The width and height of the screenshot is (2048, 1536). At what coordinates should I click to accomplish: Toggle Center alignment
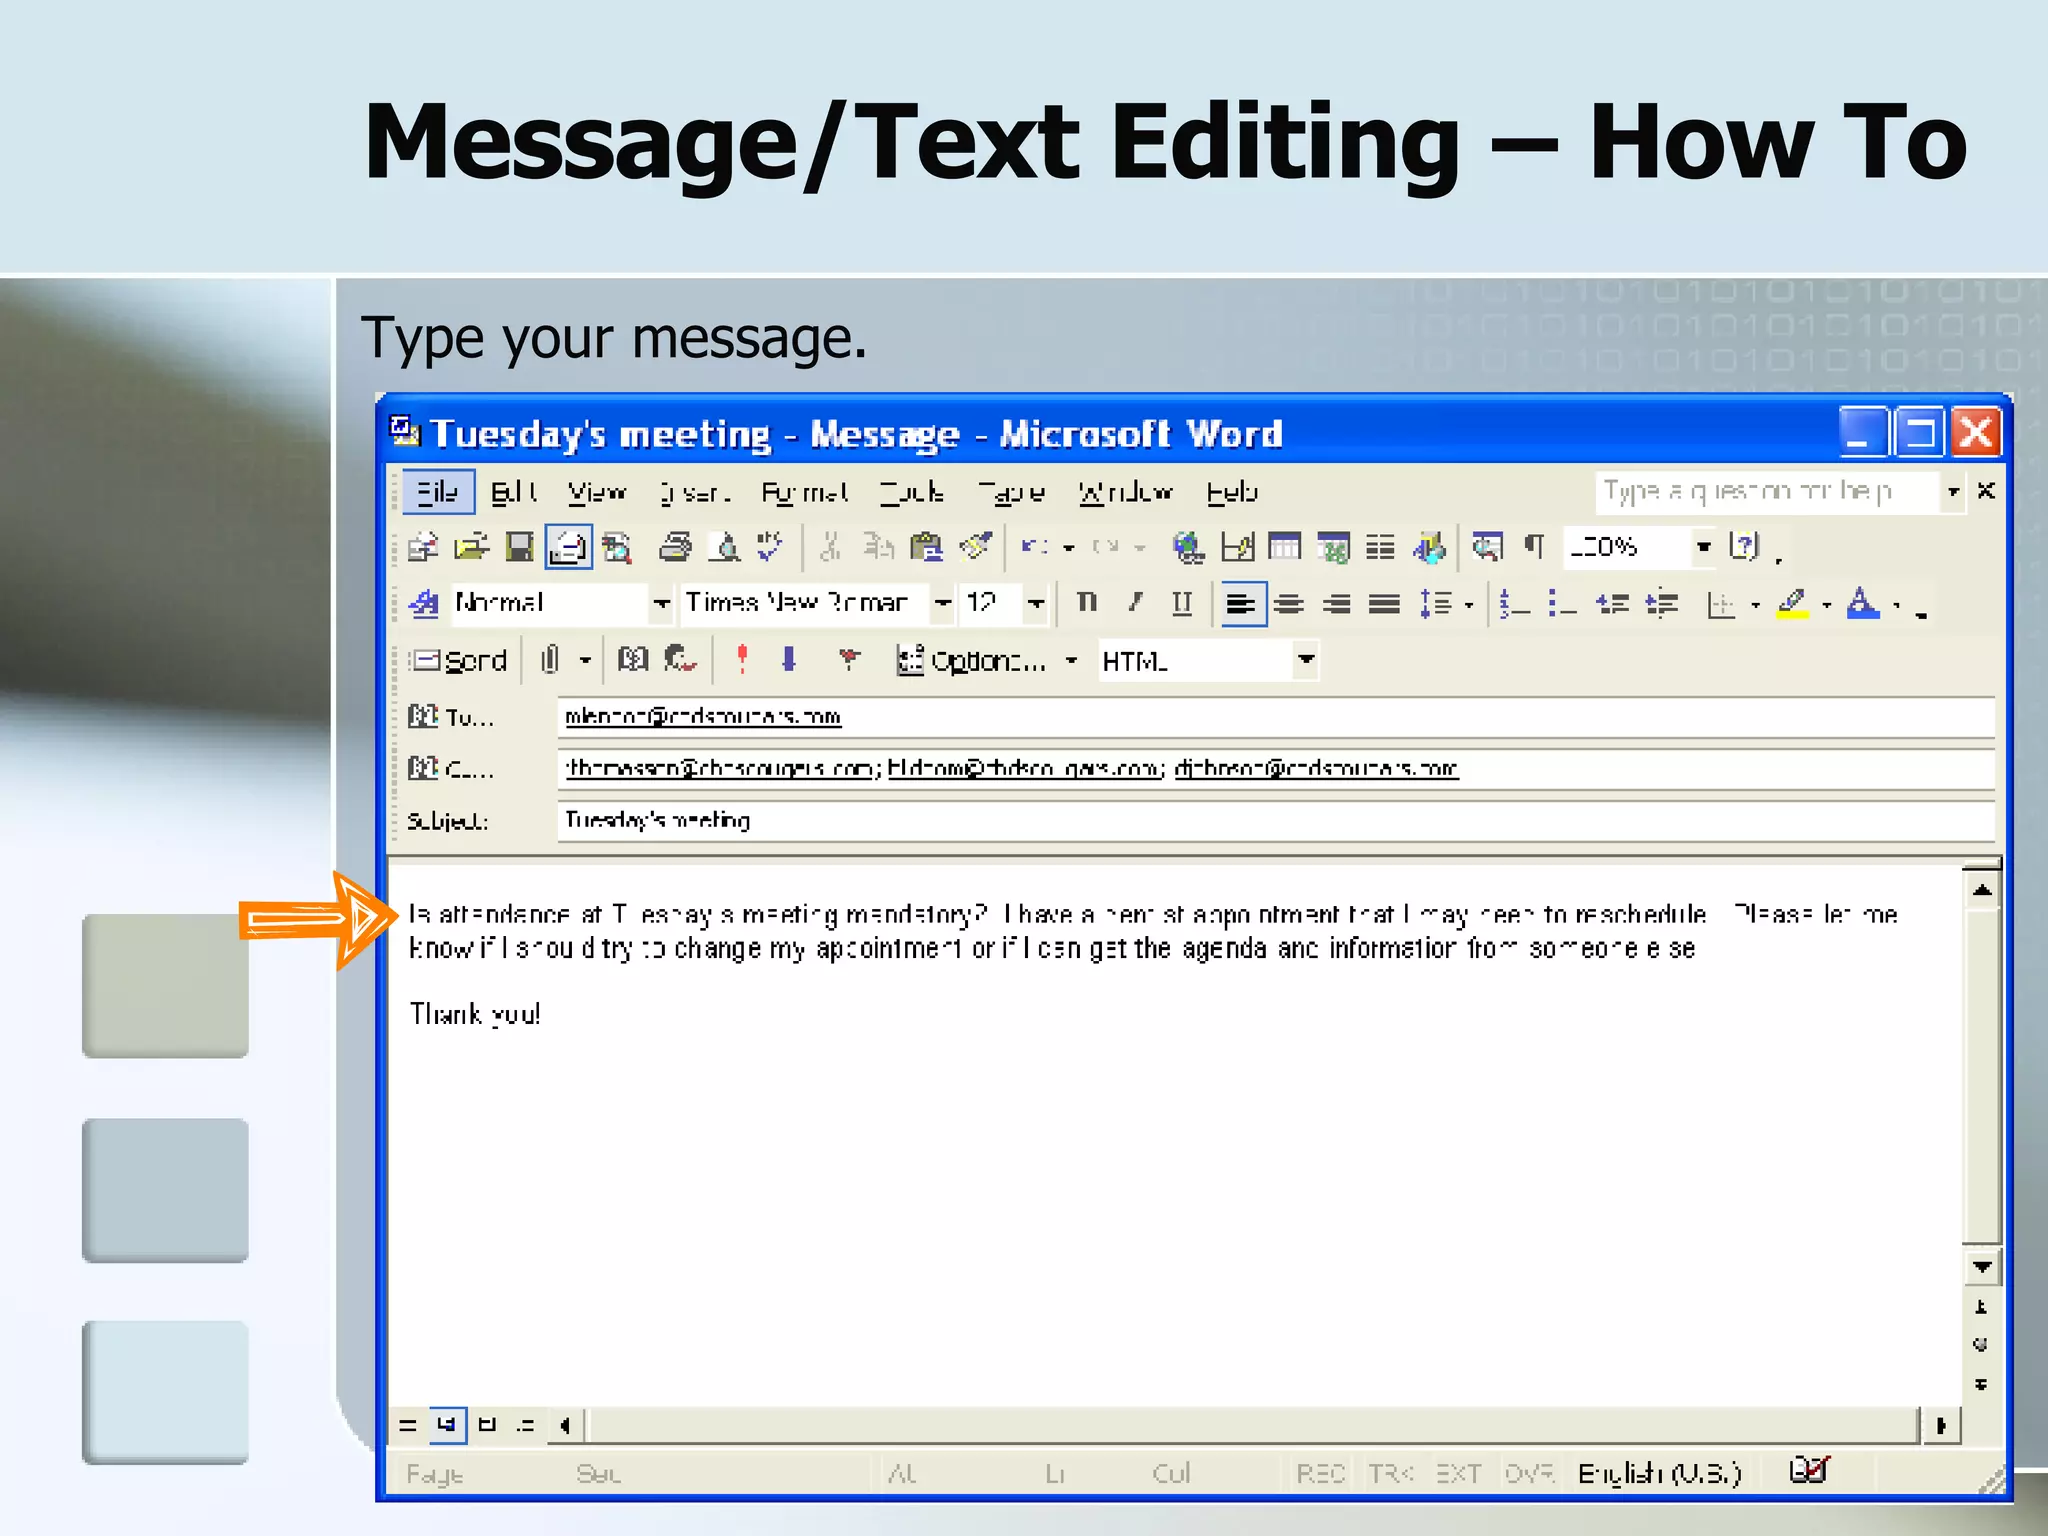(x=1289, y=604)
